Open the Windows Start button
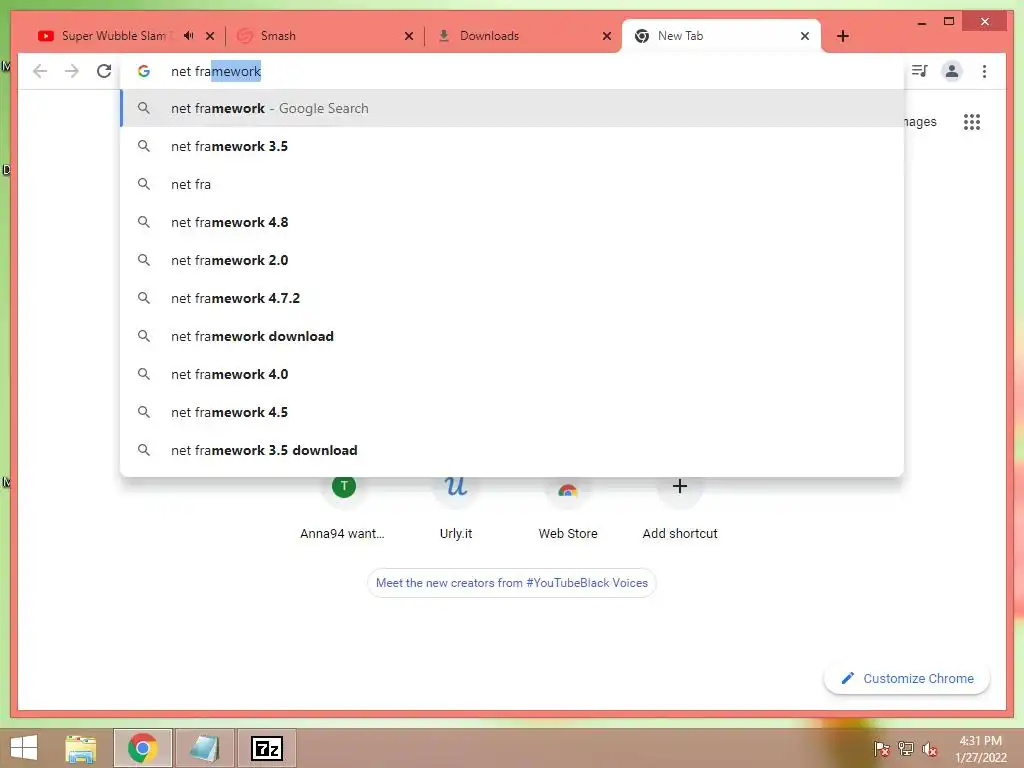 click(x=24, y=748)
